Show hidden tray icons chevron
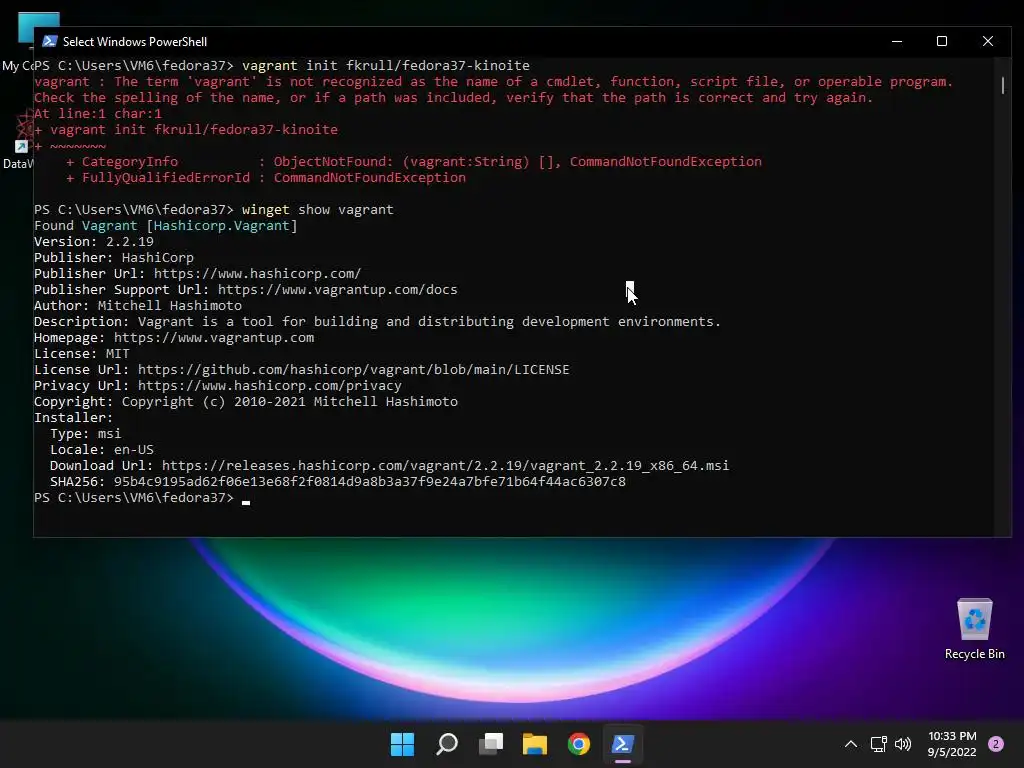Image resolution: width=1024 pixels, height=768 pixels. [851, 744]
